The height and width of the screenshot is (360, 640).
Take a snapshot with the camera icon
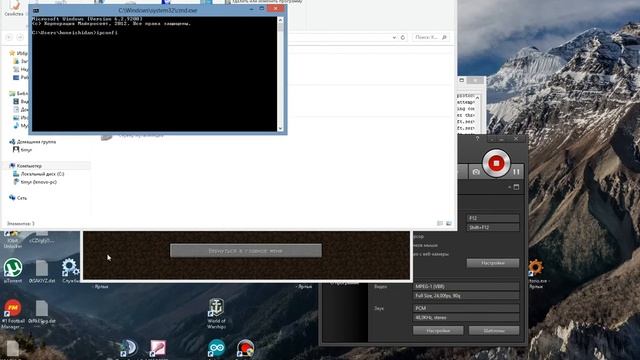coord(476,172)
